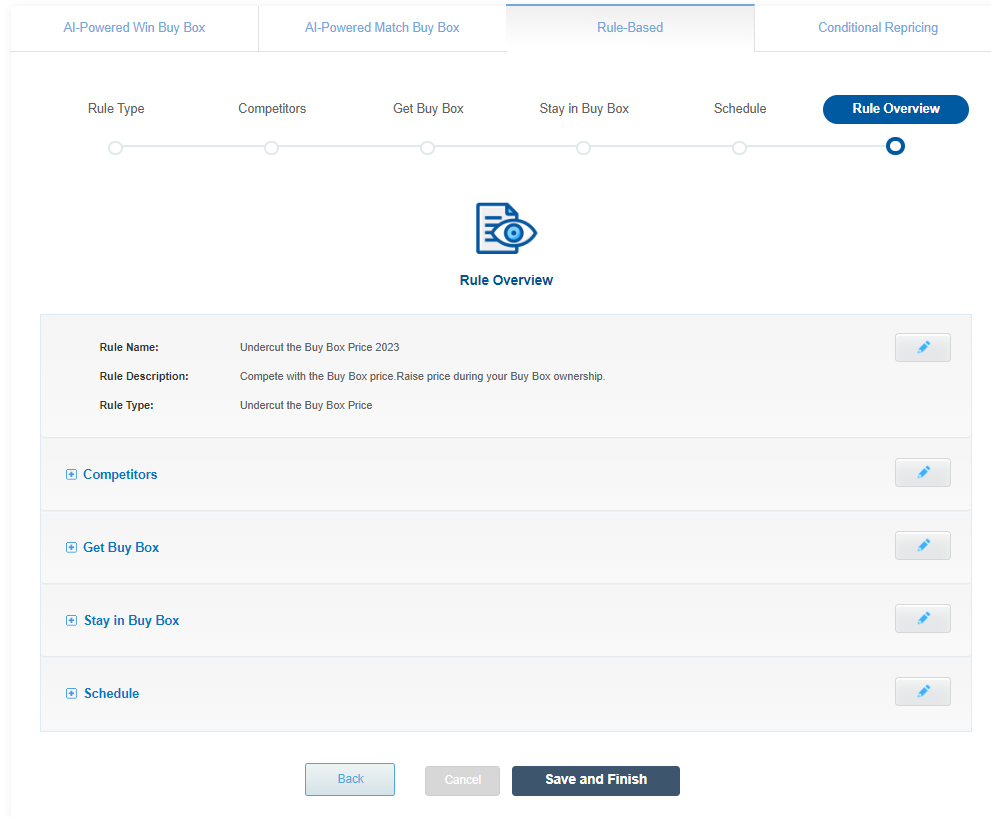Jump to Stay in Buy Box step label

584,109
